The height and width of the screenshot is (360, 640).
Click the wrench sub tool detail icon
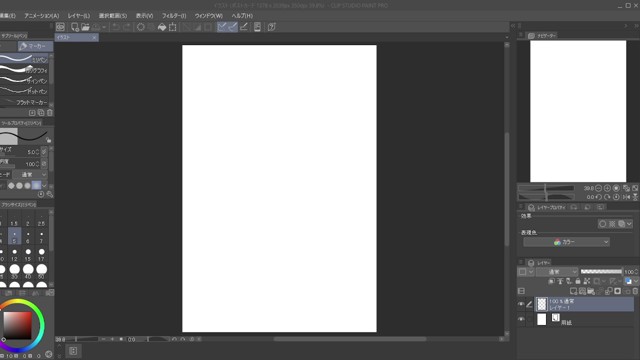pyautogui.click(x=50, y=195)
